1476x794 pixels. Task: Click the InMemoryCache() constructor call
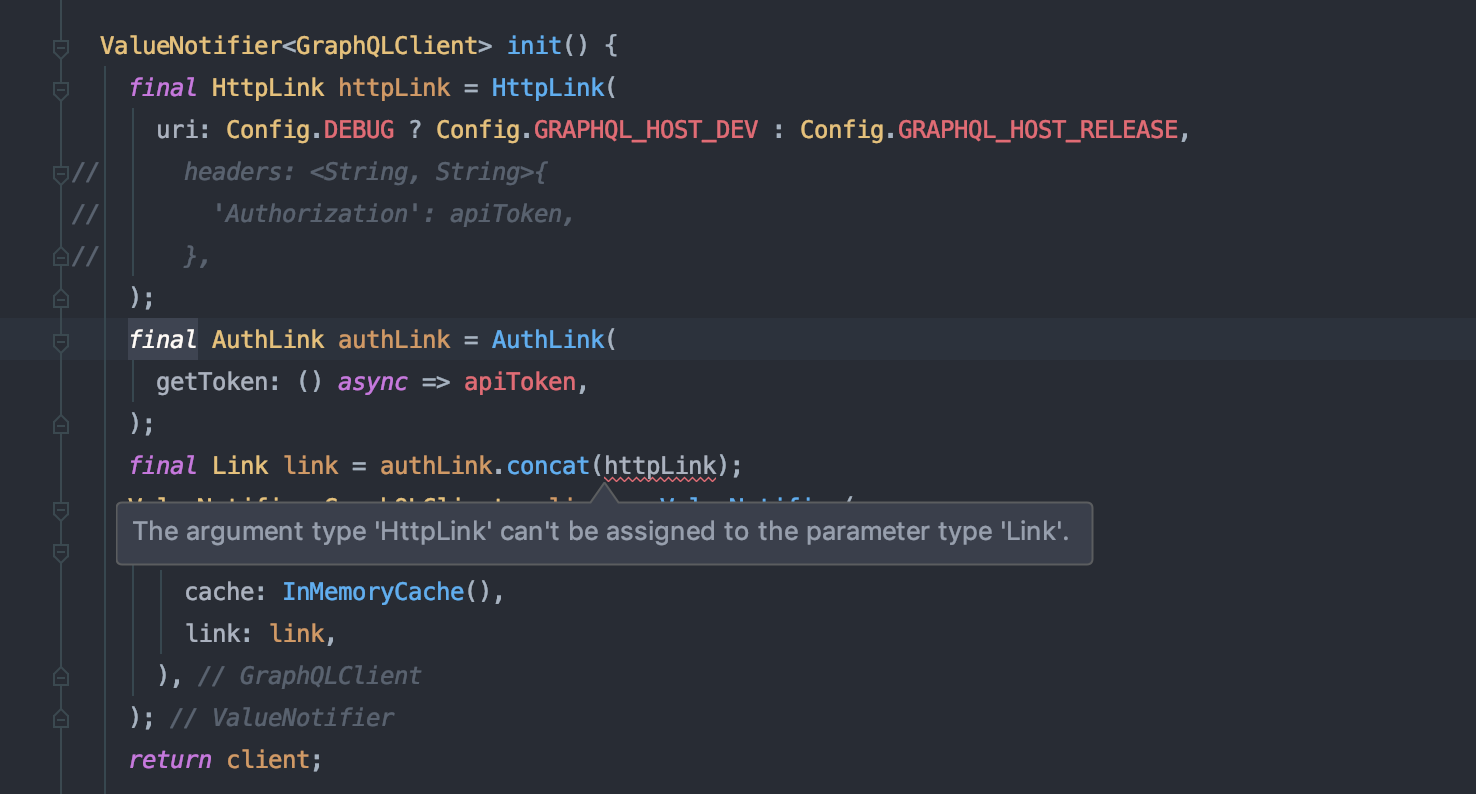coord(372,591)
